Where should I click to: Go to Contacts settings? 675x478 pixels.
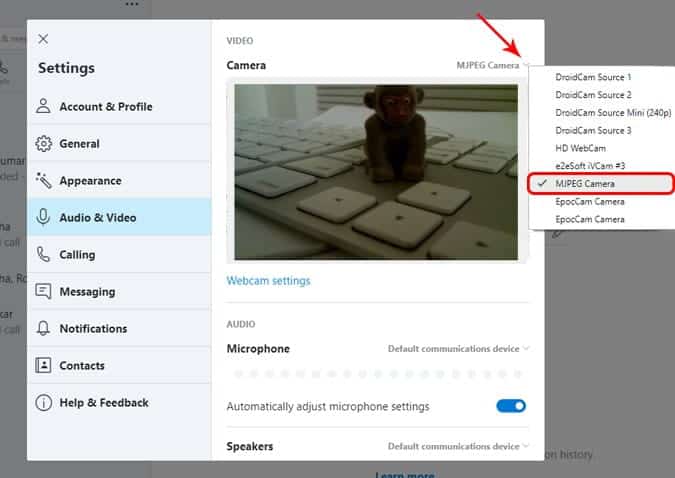[x=119, y=366]
